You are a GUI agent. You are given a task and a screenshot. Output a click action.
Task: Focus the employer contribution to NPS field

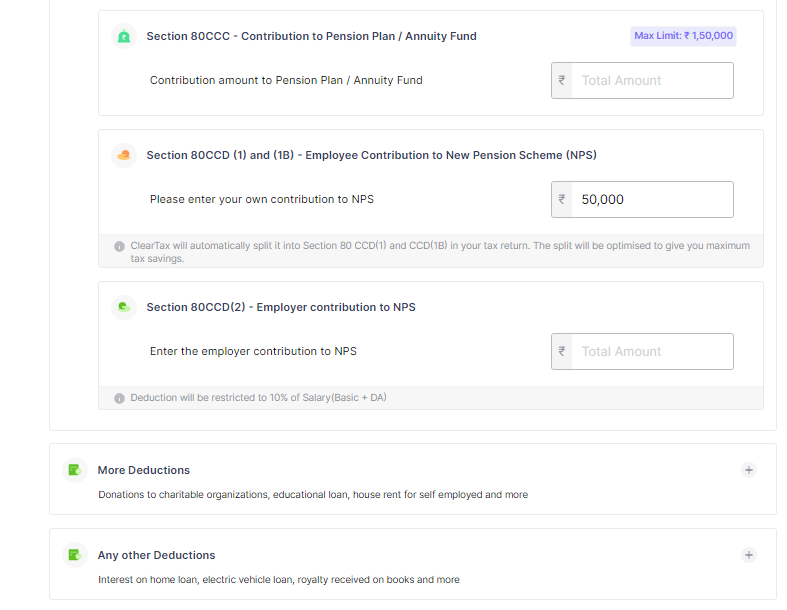point(642,351)
